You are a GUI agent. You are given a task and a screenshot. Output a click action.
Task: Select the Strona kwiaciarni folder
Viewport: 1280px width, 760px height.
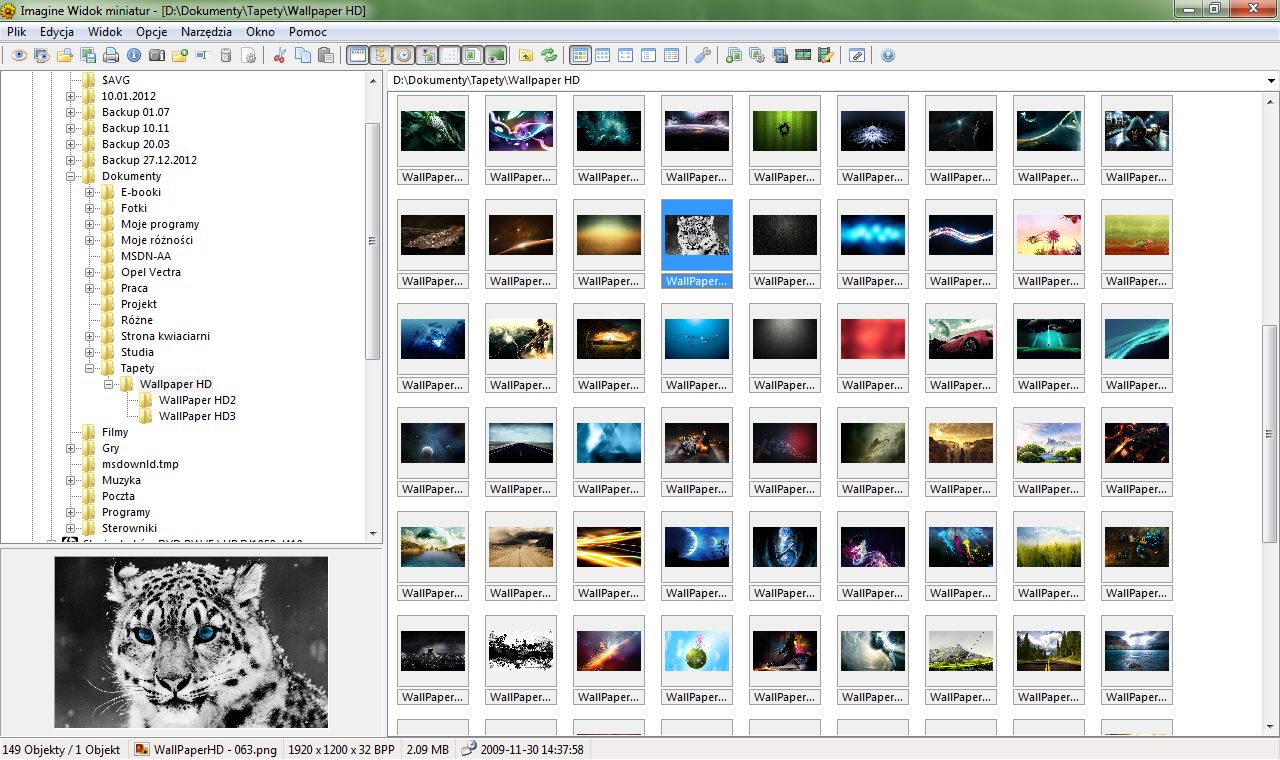[x=165, y=336]
